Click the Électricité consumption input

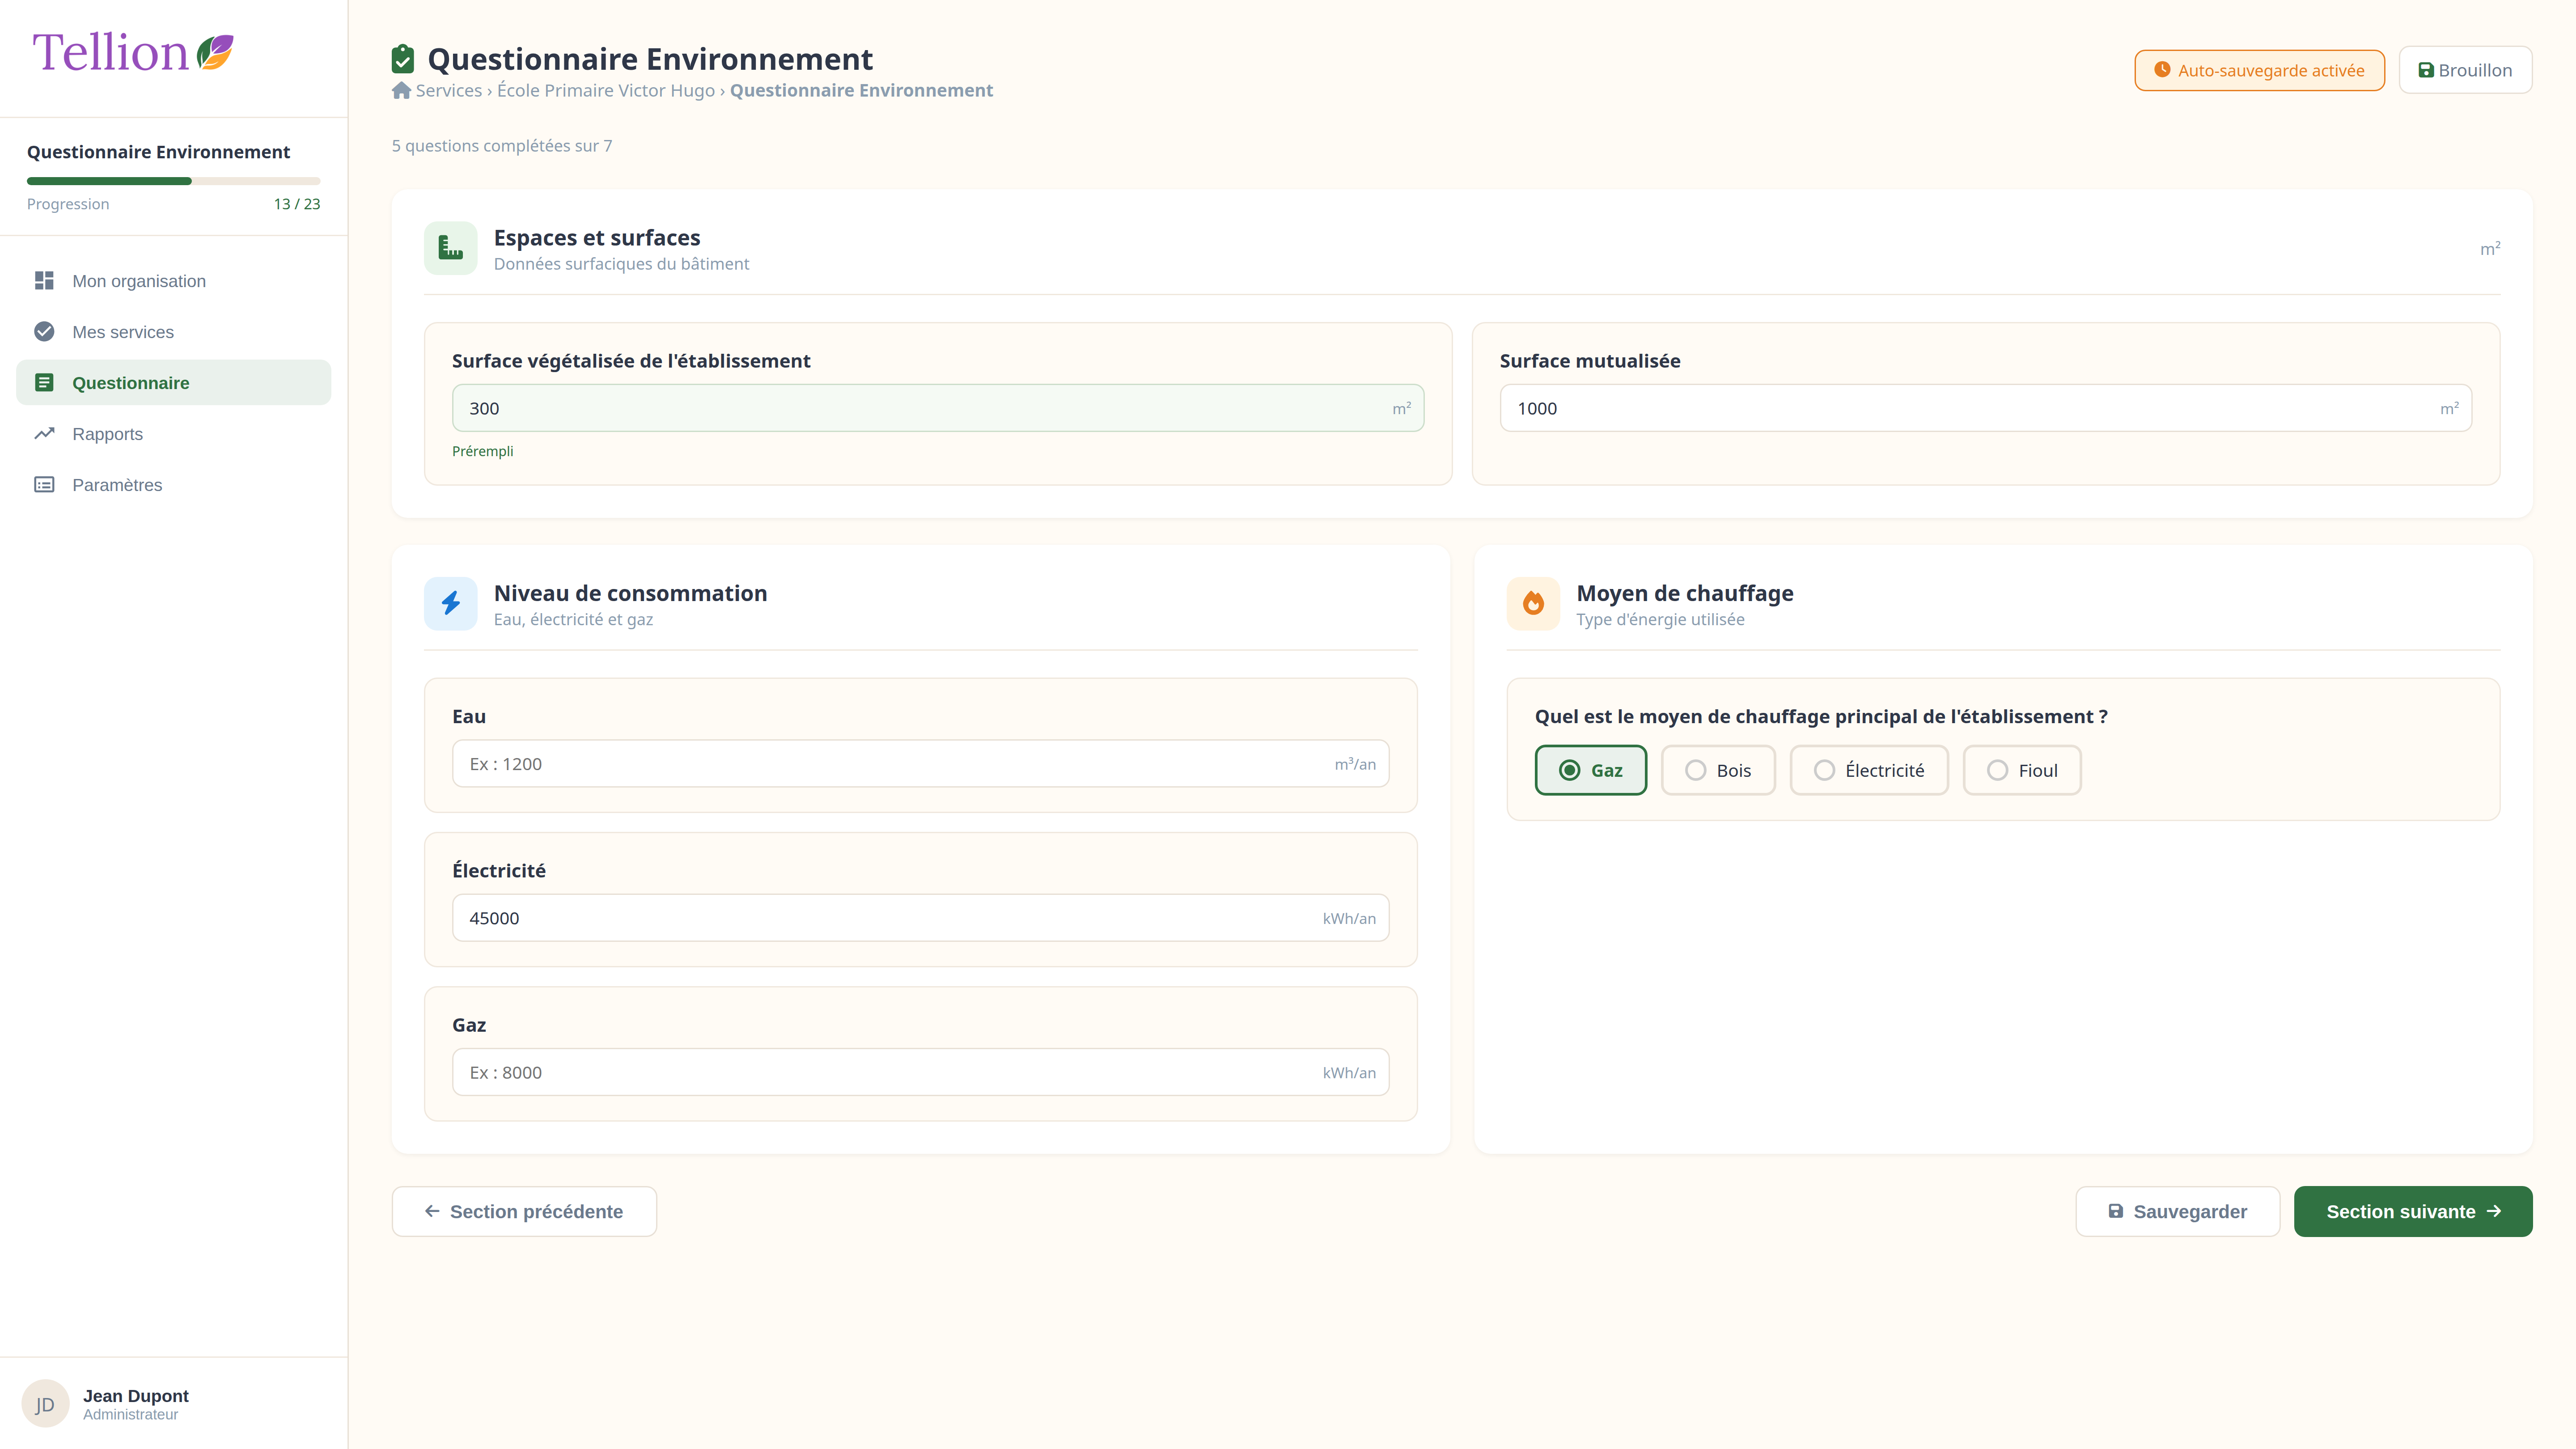[x=920, y=918]
